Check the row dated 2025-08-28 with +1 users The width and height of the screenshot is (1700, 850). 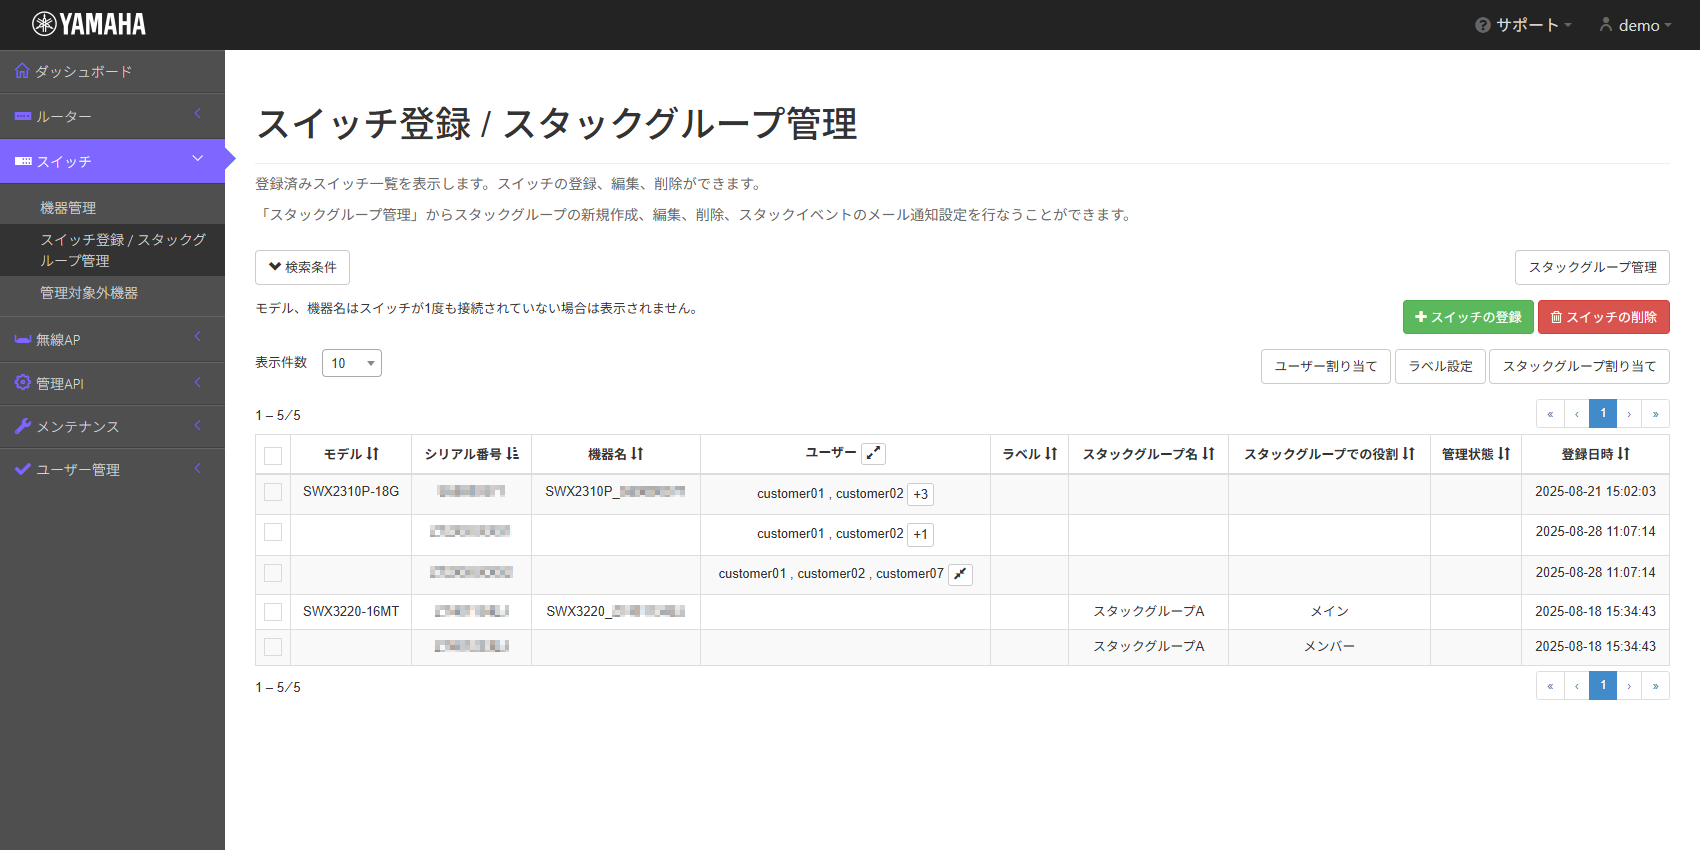273,532
